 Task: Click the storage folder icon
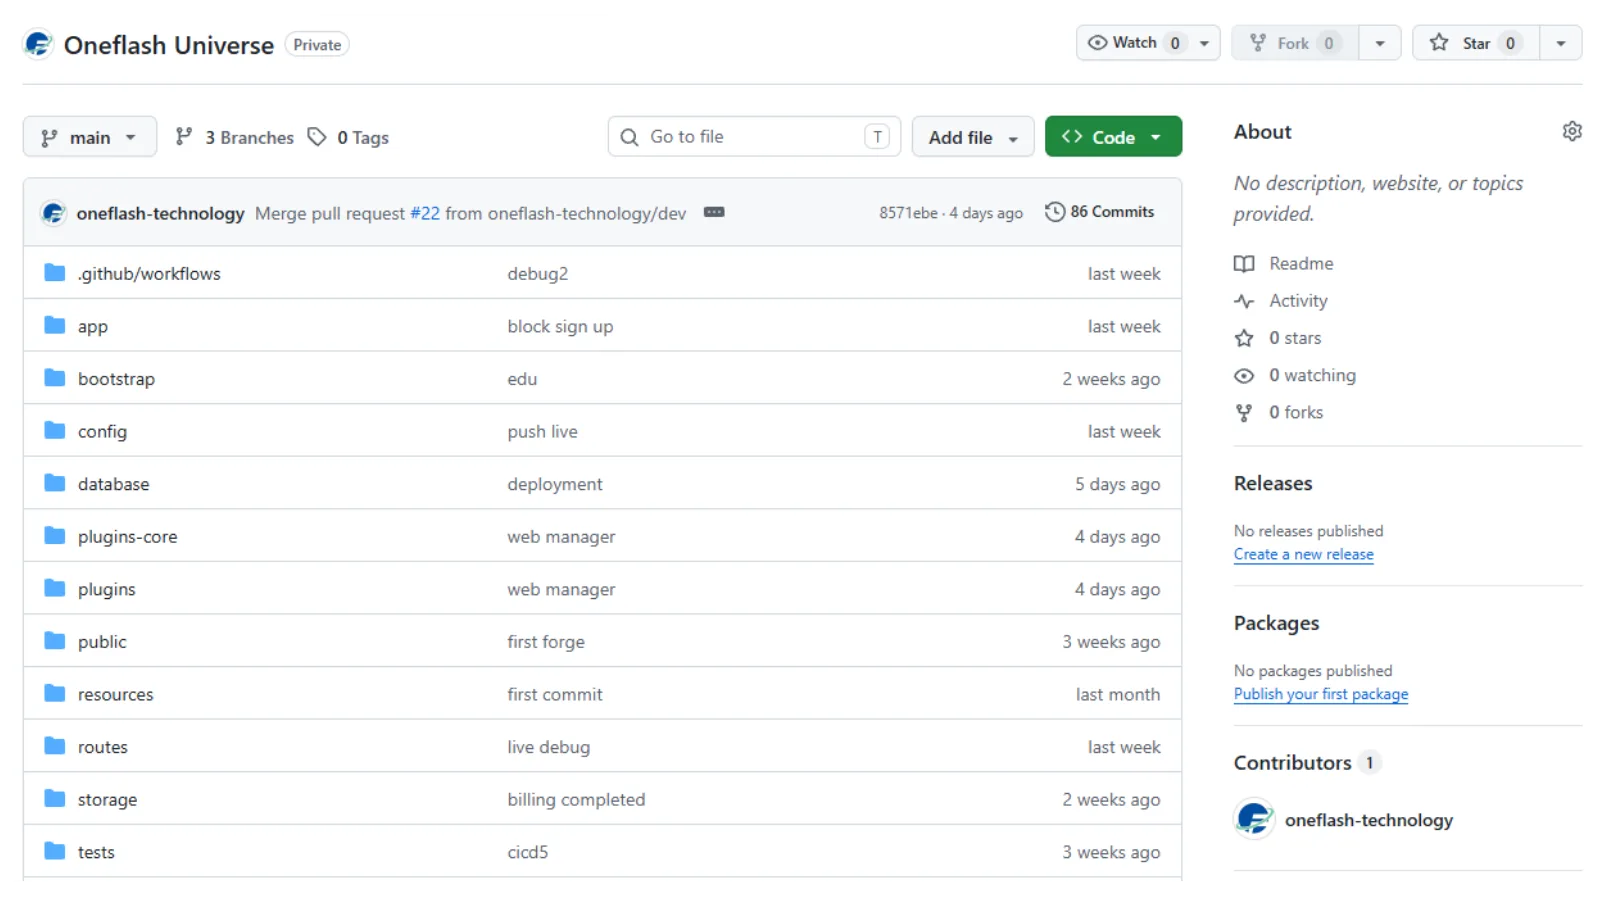coord(55,799)
